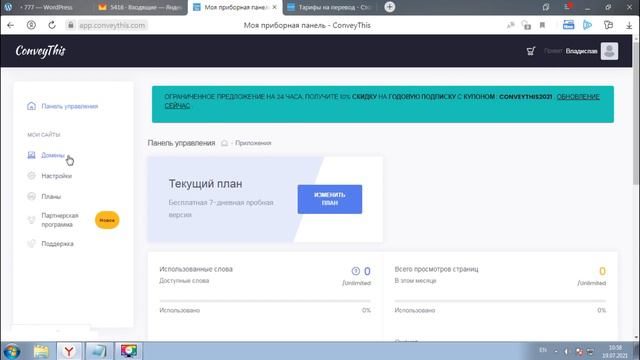Click the taskbar clock
The height and width of the screenshot is (360, 640).
[x=615, y=351]
